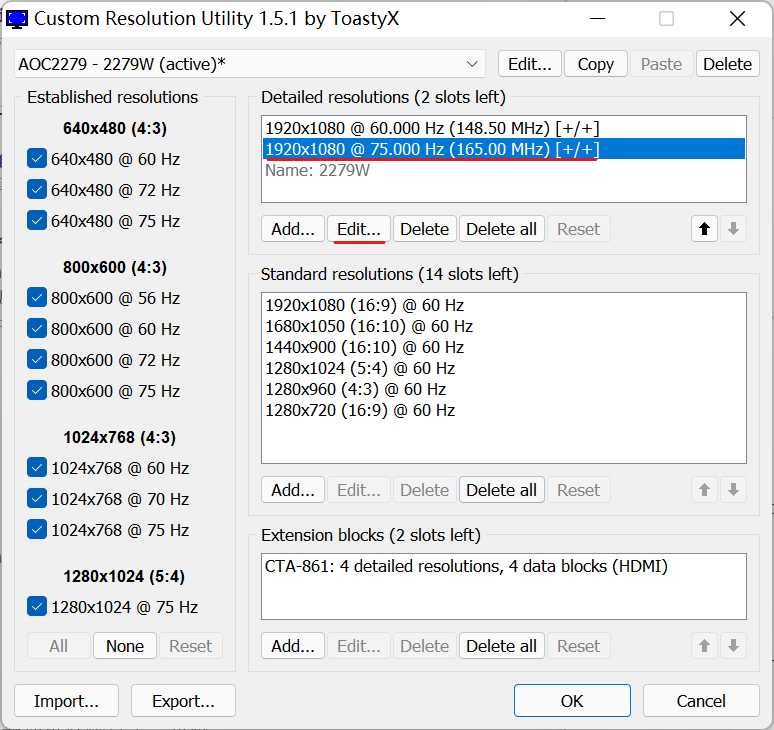
Task: Uncheck the 640x480 @ 60 Hz checkbox
Action: [x=38, y=159]
